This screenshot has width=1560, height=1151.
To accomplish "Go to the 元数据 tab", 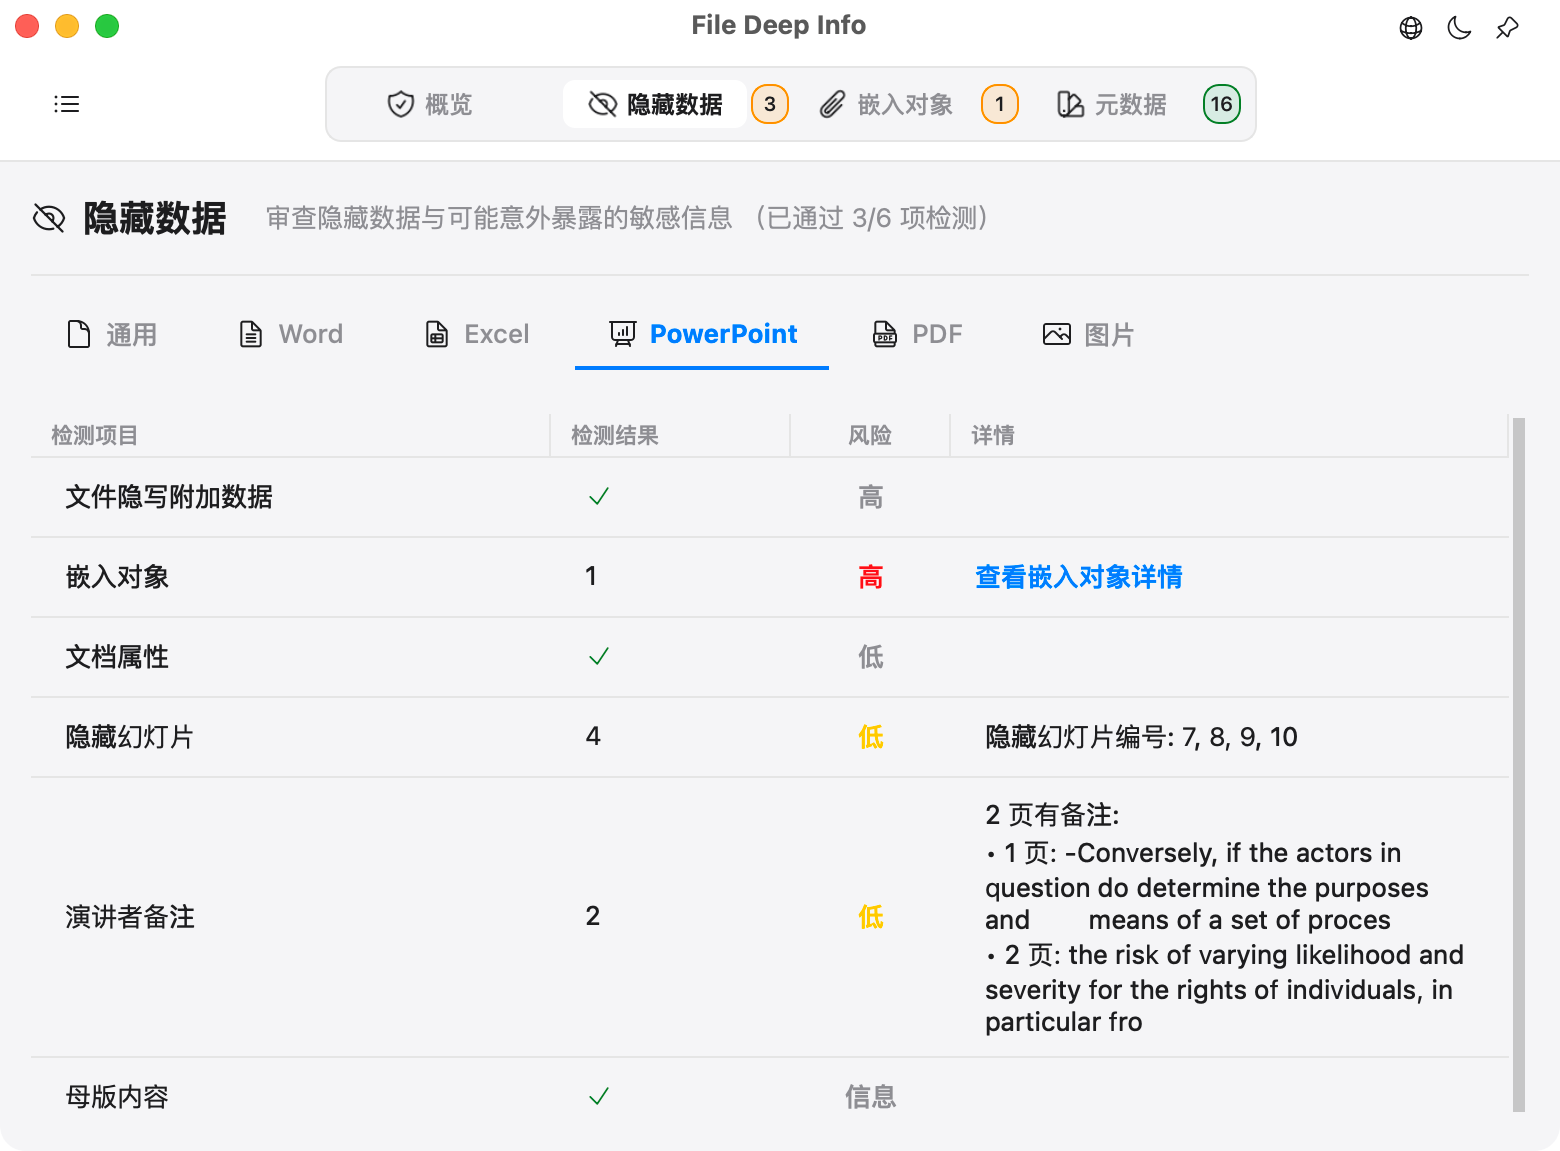I will 1112,104.
